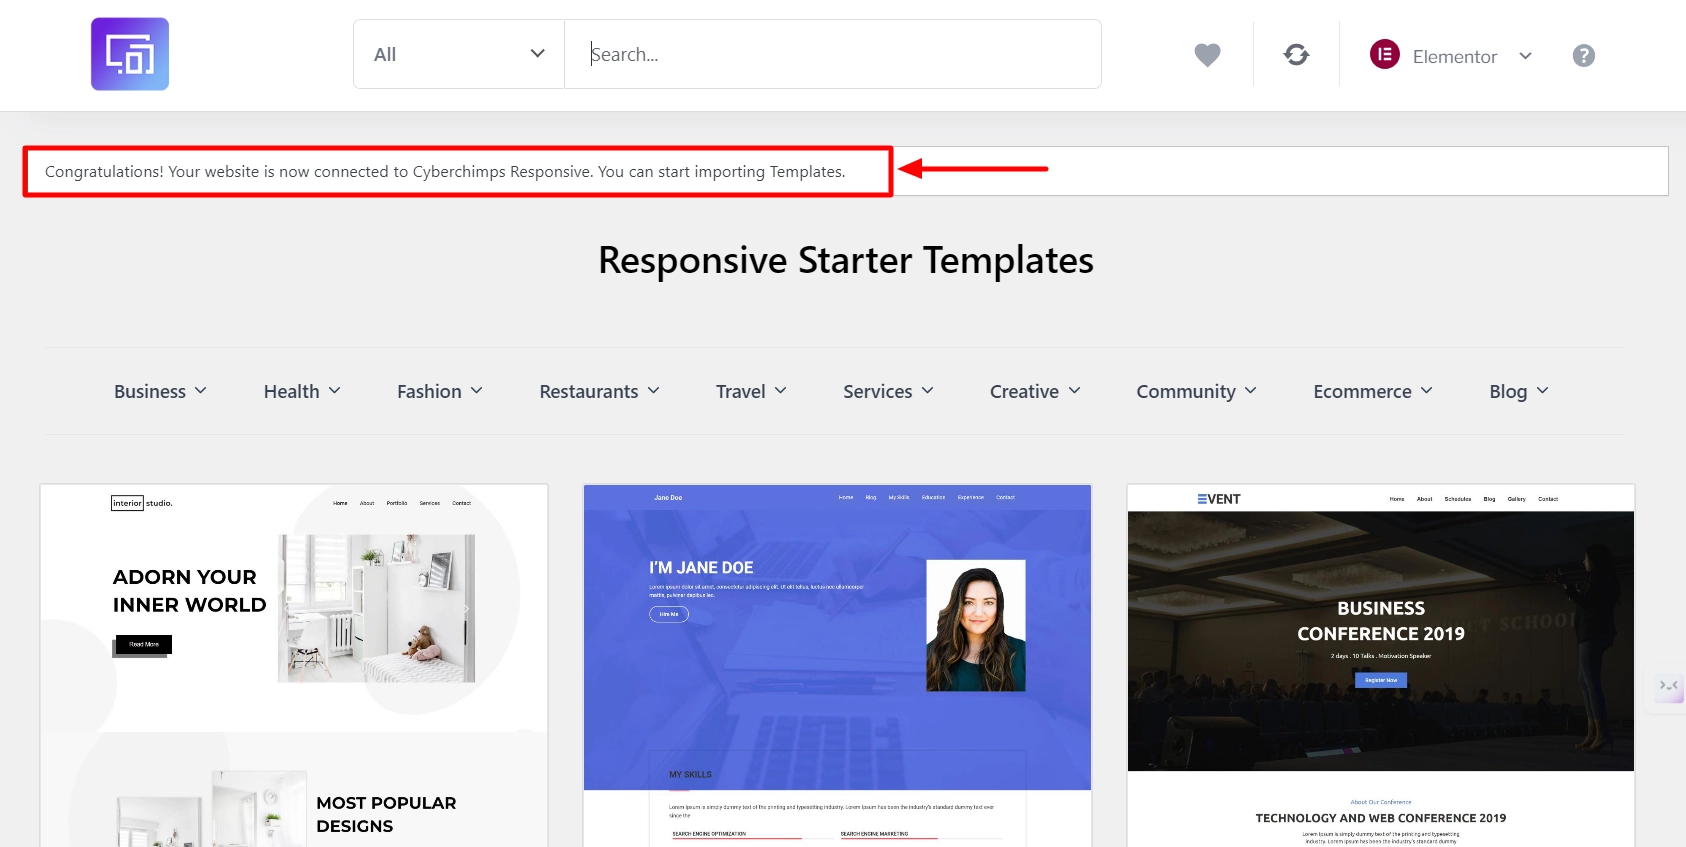
Task: Click the sync refresh icon
Action: 1296,55
